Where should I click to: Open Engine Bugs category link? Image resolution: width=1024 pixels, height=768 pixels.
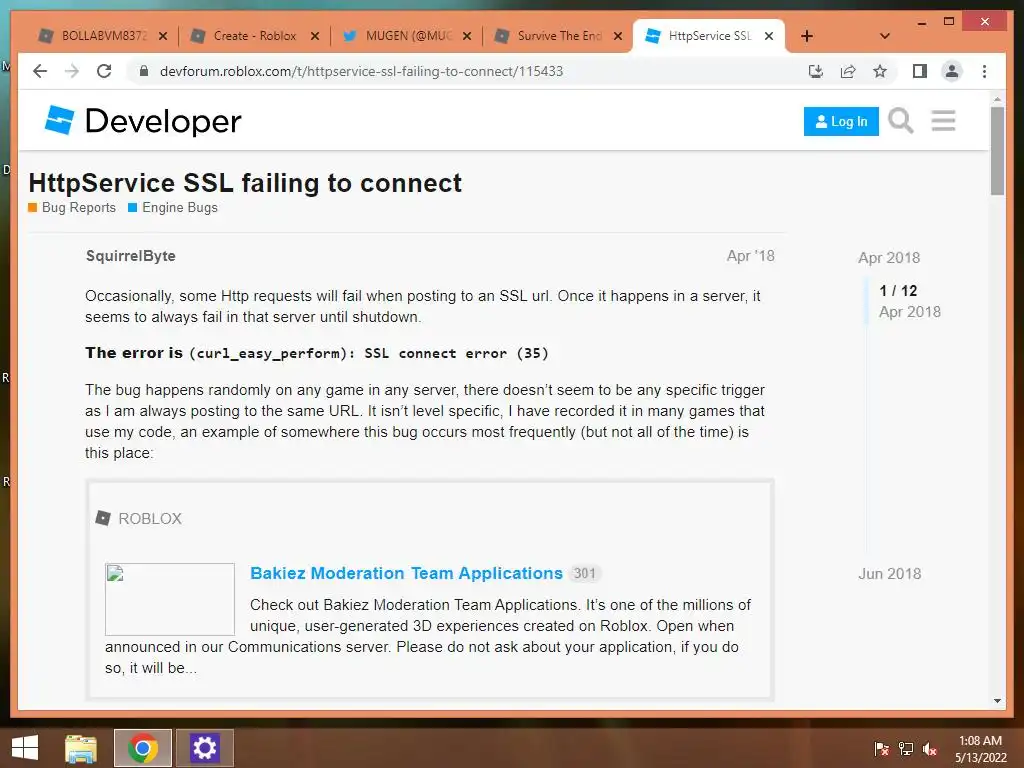(x=173, y=208)
